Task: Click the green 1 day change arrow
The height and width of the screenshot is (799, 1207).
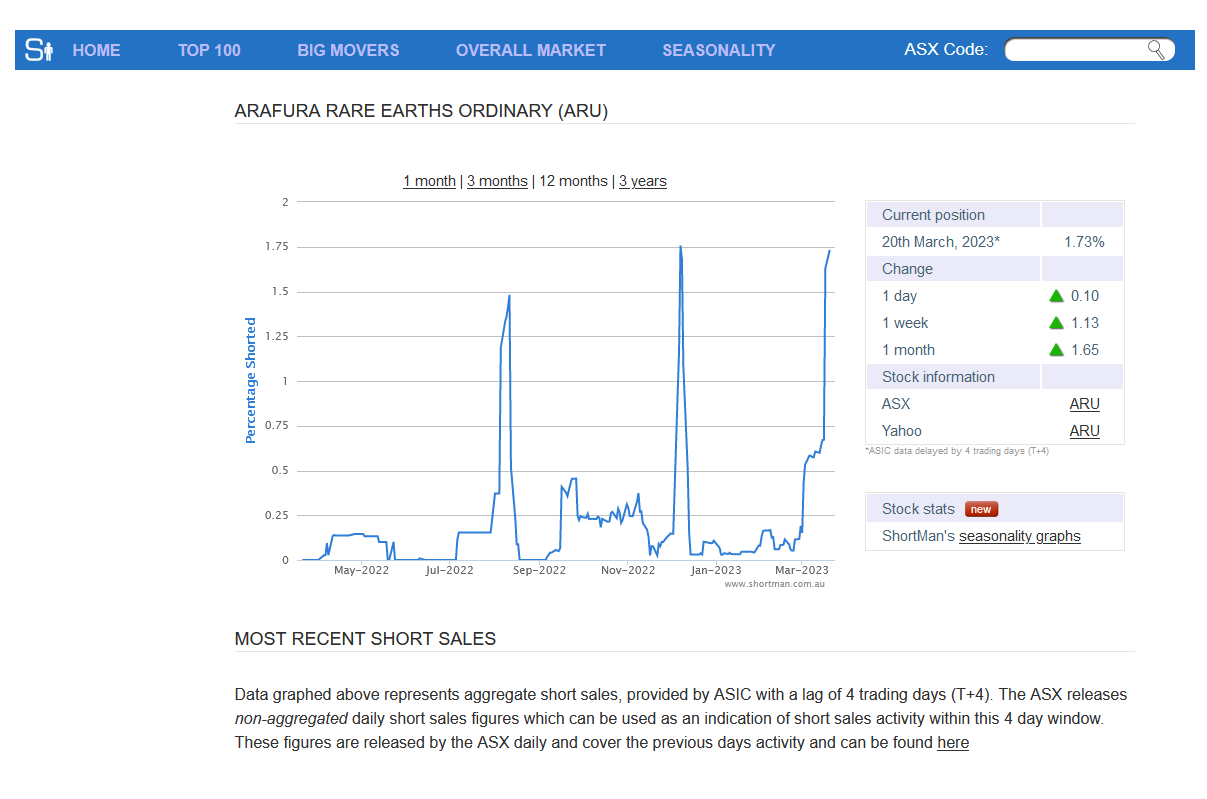Action: (1055, 296)
